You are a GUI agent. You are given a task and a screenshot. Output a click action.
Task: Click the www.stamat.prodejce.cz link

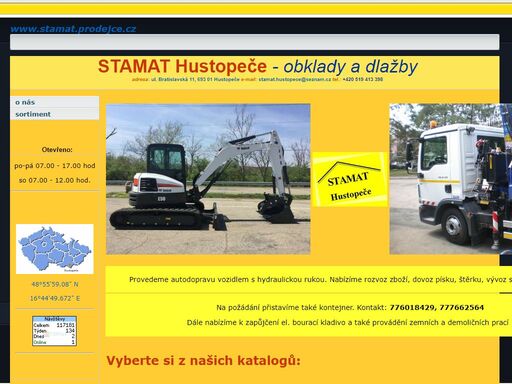click(73, 29)
